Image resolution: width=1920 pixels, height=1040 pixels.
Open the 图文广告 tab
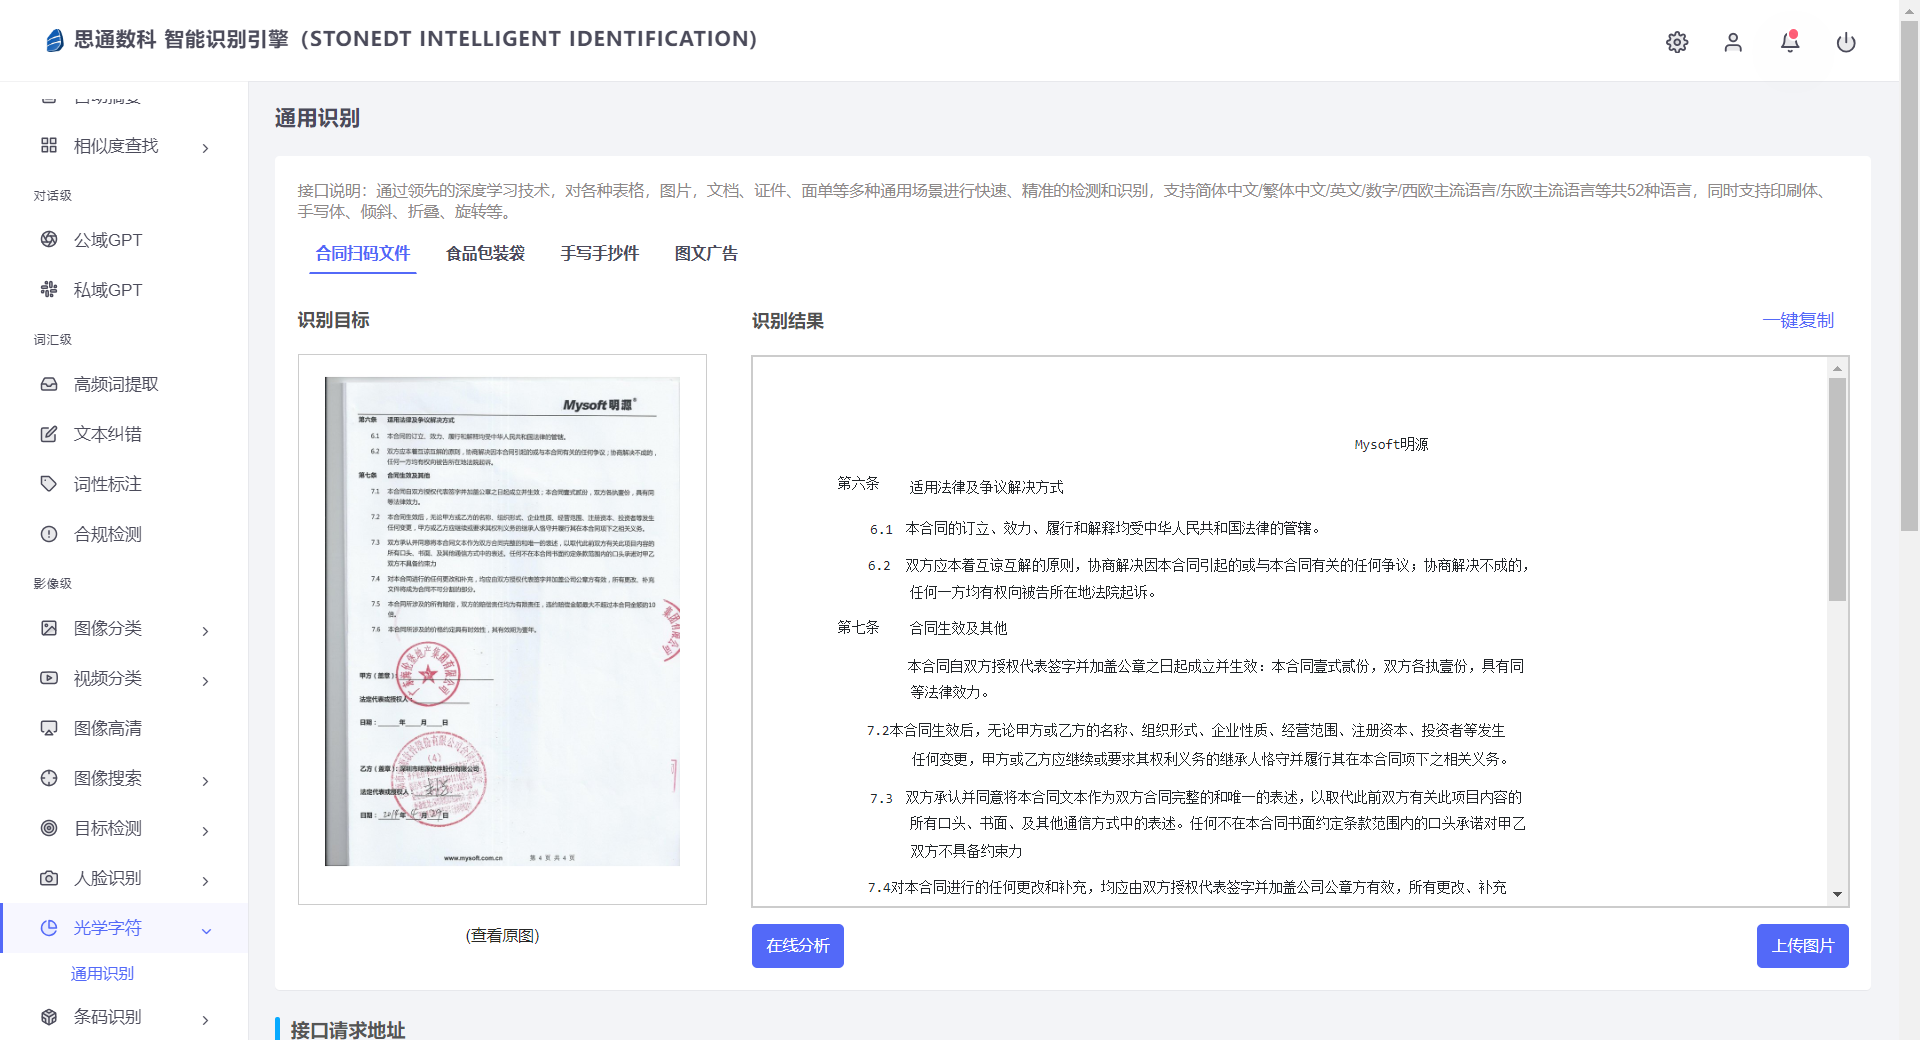tap(707, 253)
